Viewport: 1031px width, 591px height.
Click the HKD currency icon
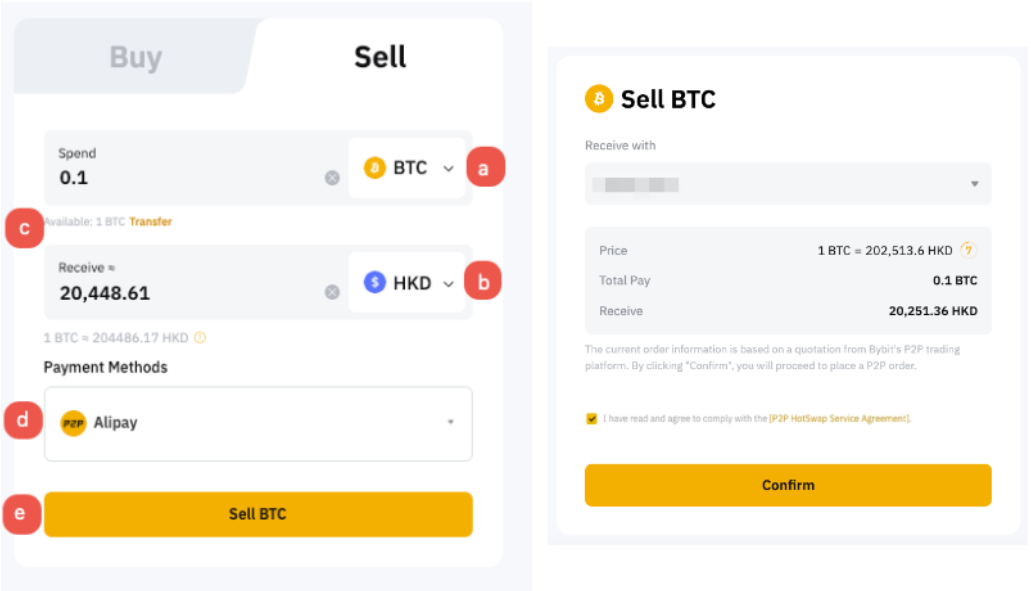[x=375, y=283]
